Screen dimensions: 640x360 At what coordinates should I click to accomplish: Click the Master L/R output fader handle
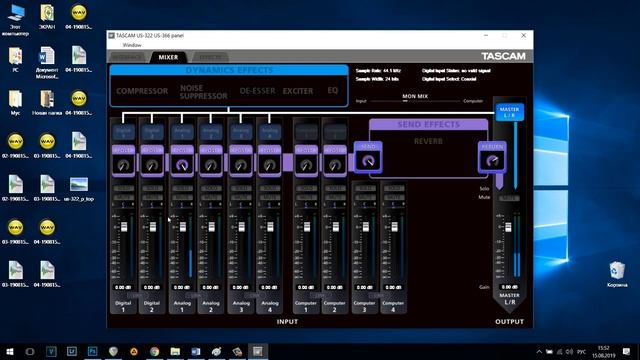pyautogui.click(x=508, y=227)
